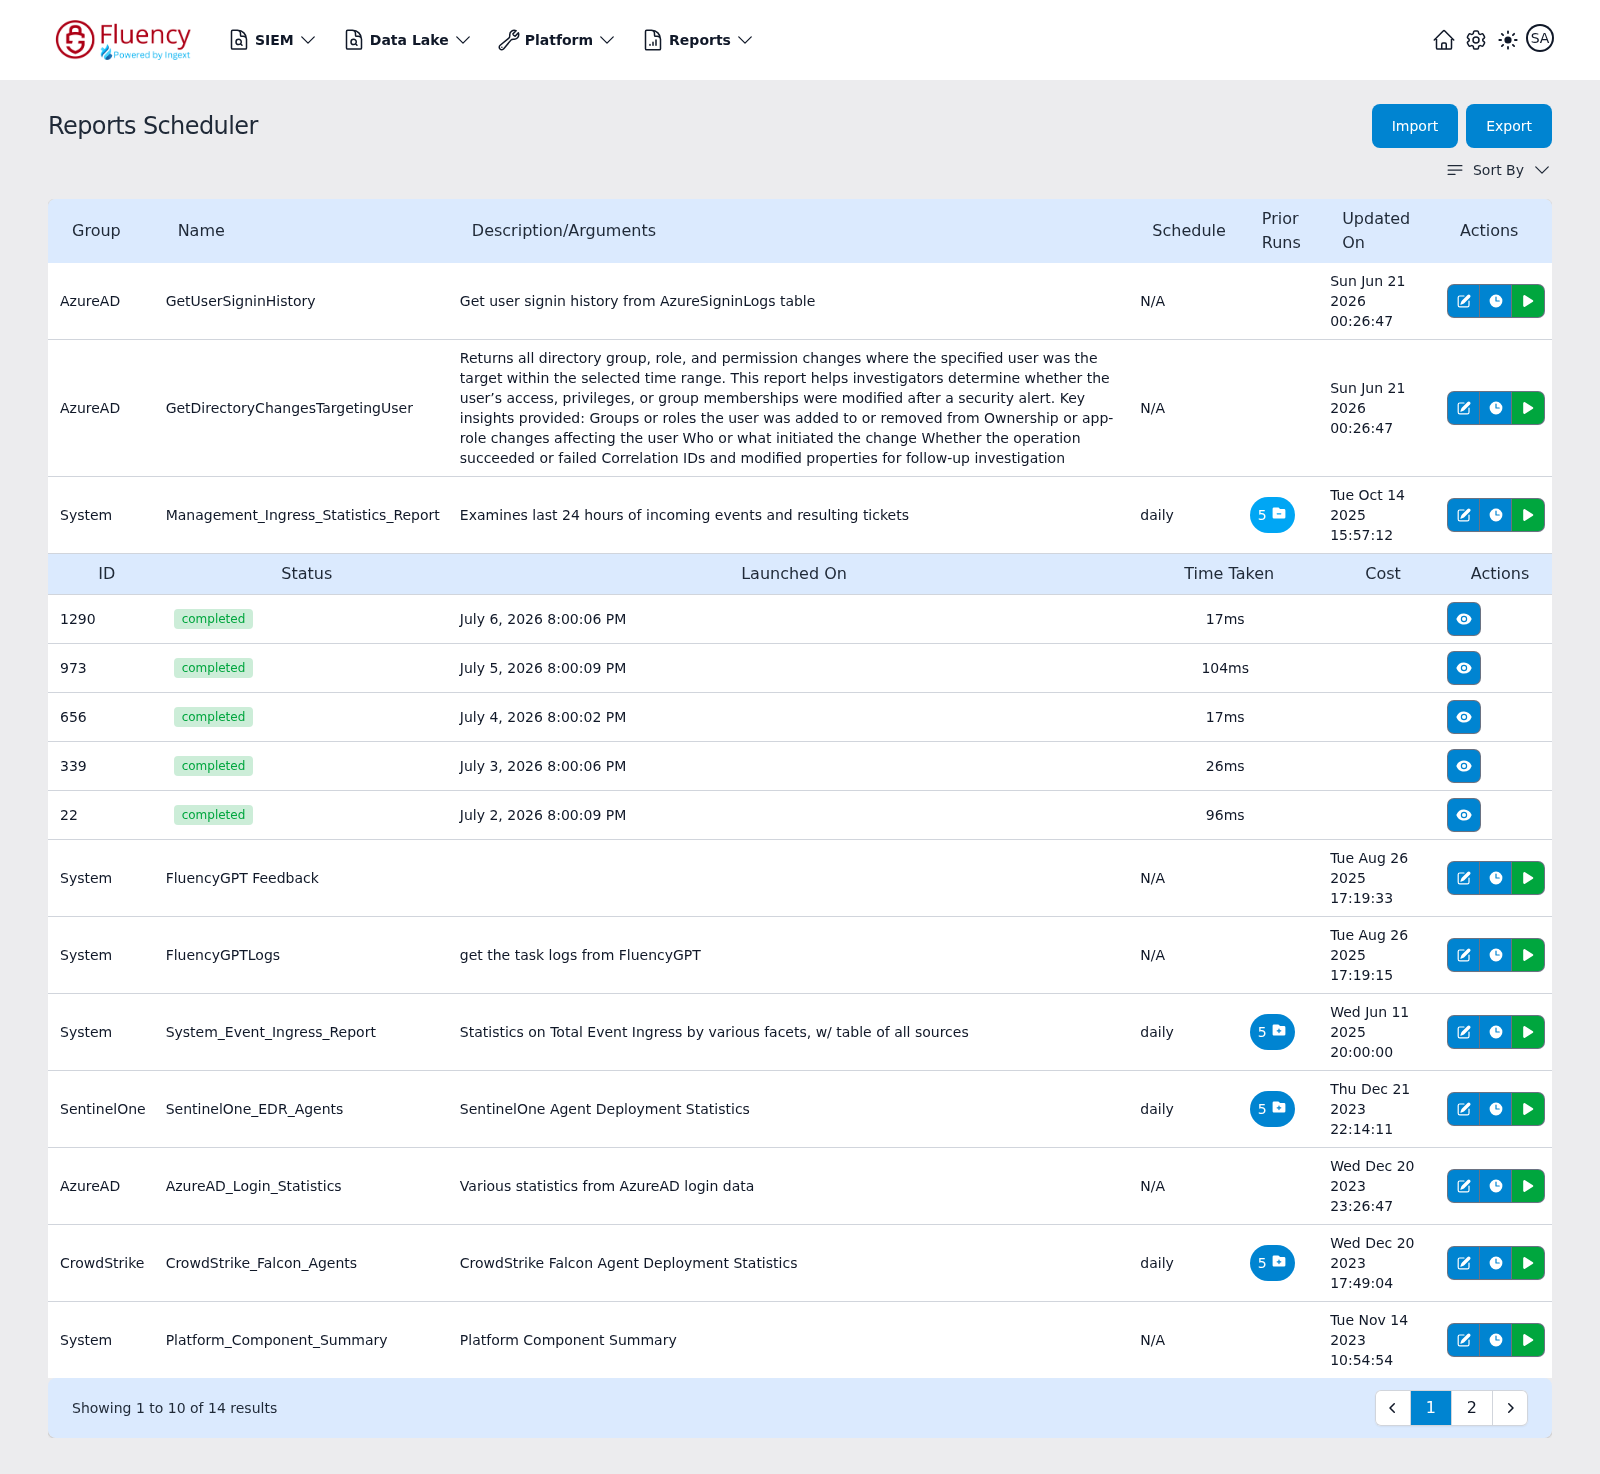Expand prior runs of System_Event_Ingress_Report

[1272, 1032]
